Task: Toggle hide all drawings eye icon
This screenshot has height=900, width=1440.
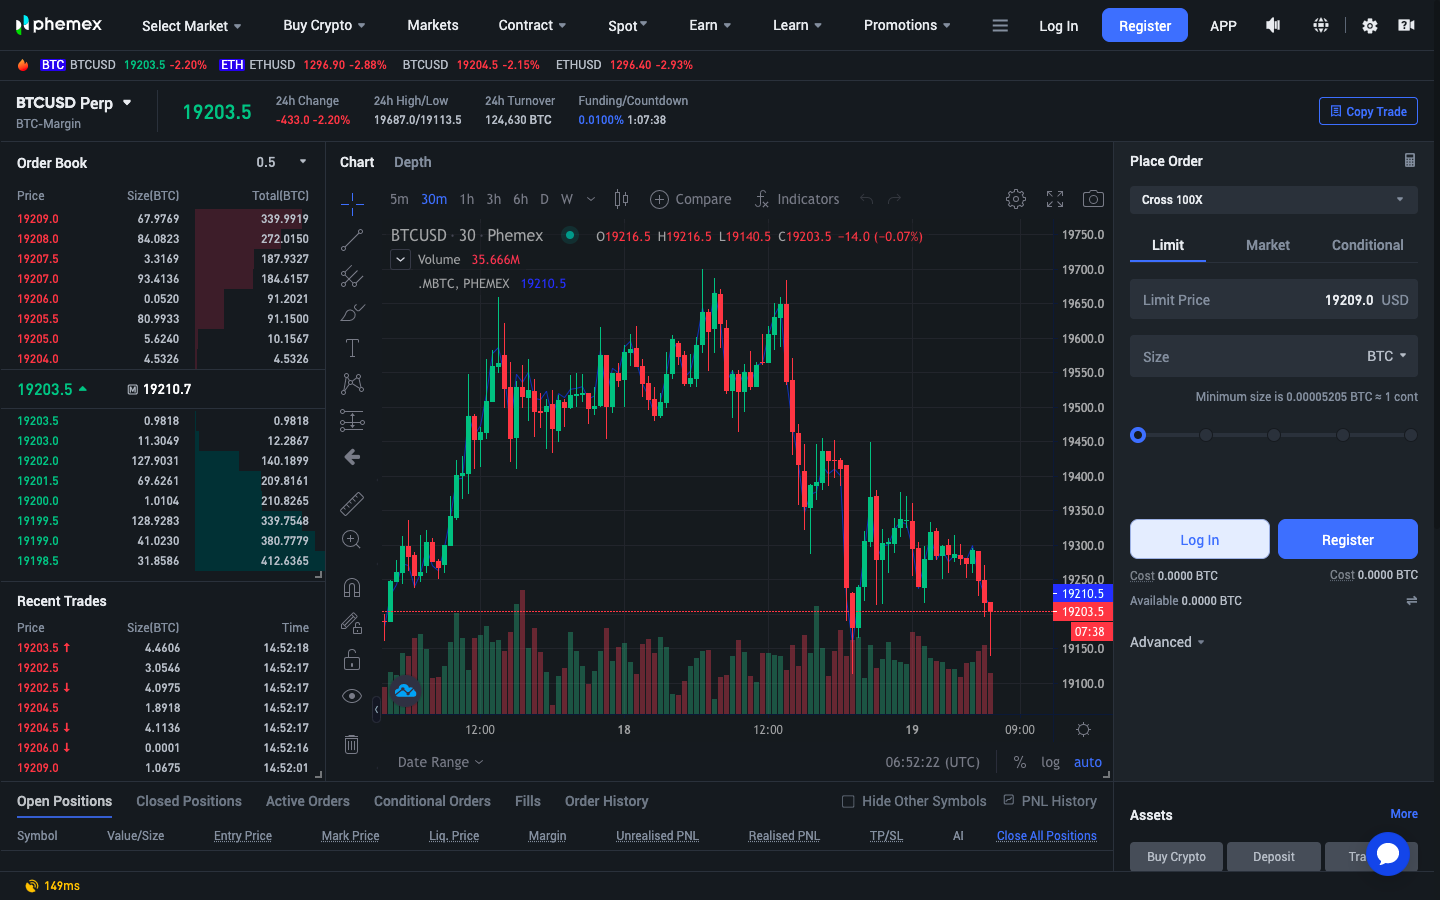Action: pyautogui.click(x=352, y=696)
